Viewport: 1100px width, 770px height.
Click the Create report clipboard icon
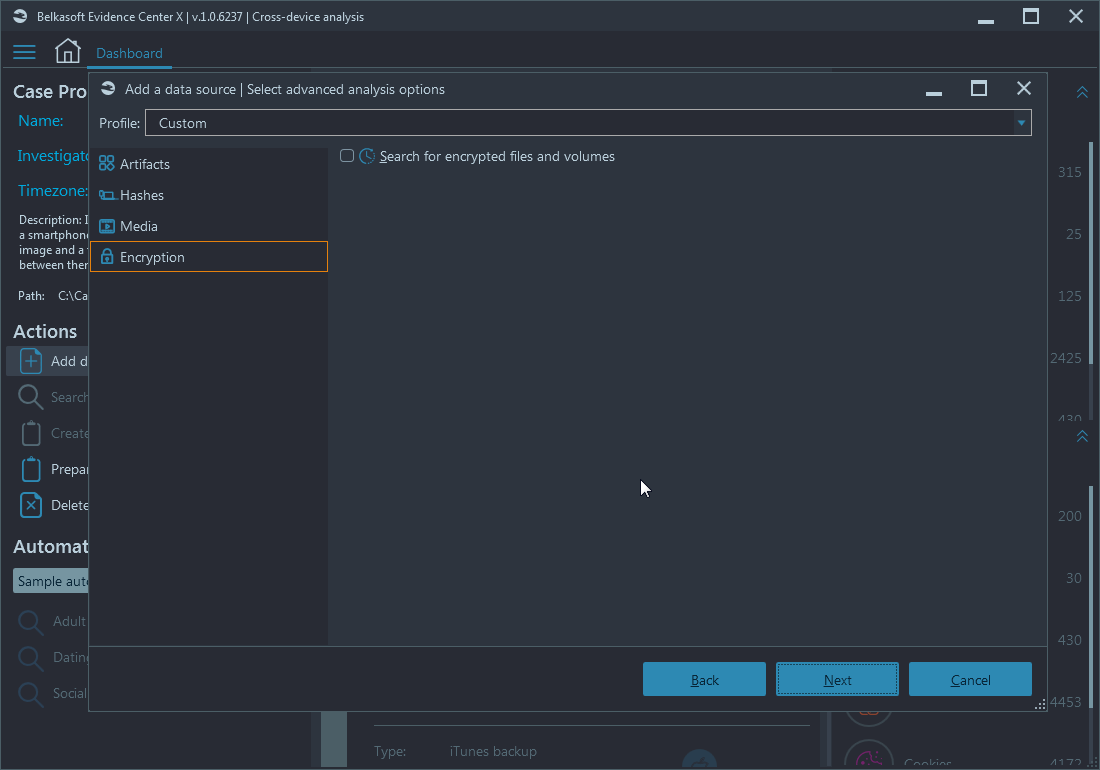pyautogui.click(x=31, y=433)
